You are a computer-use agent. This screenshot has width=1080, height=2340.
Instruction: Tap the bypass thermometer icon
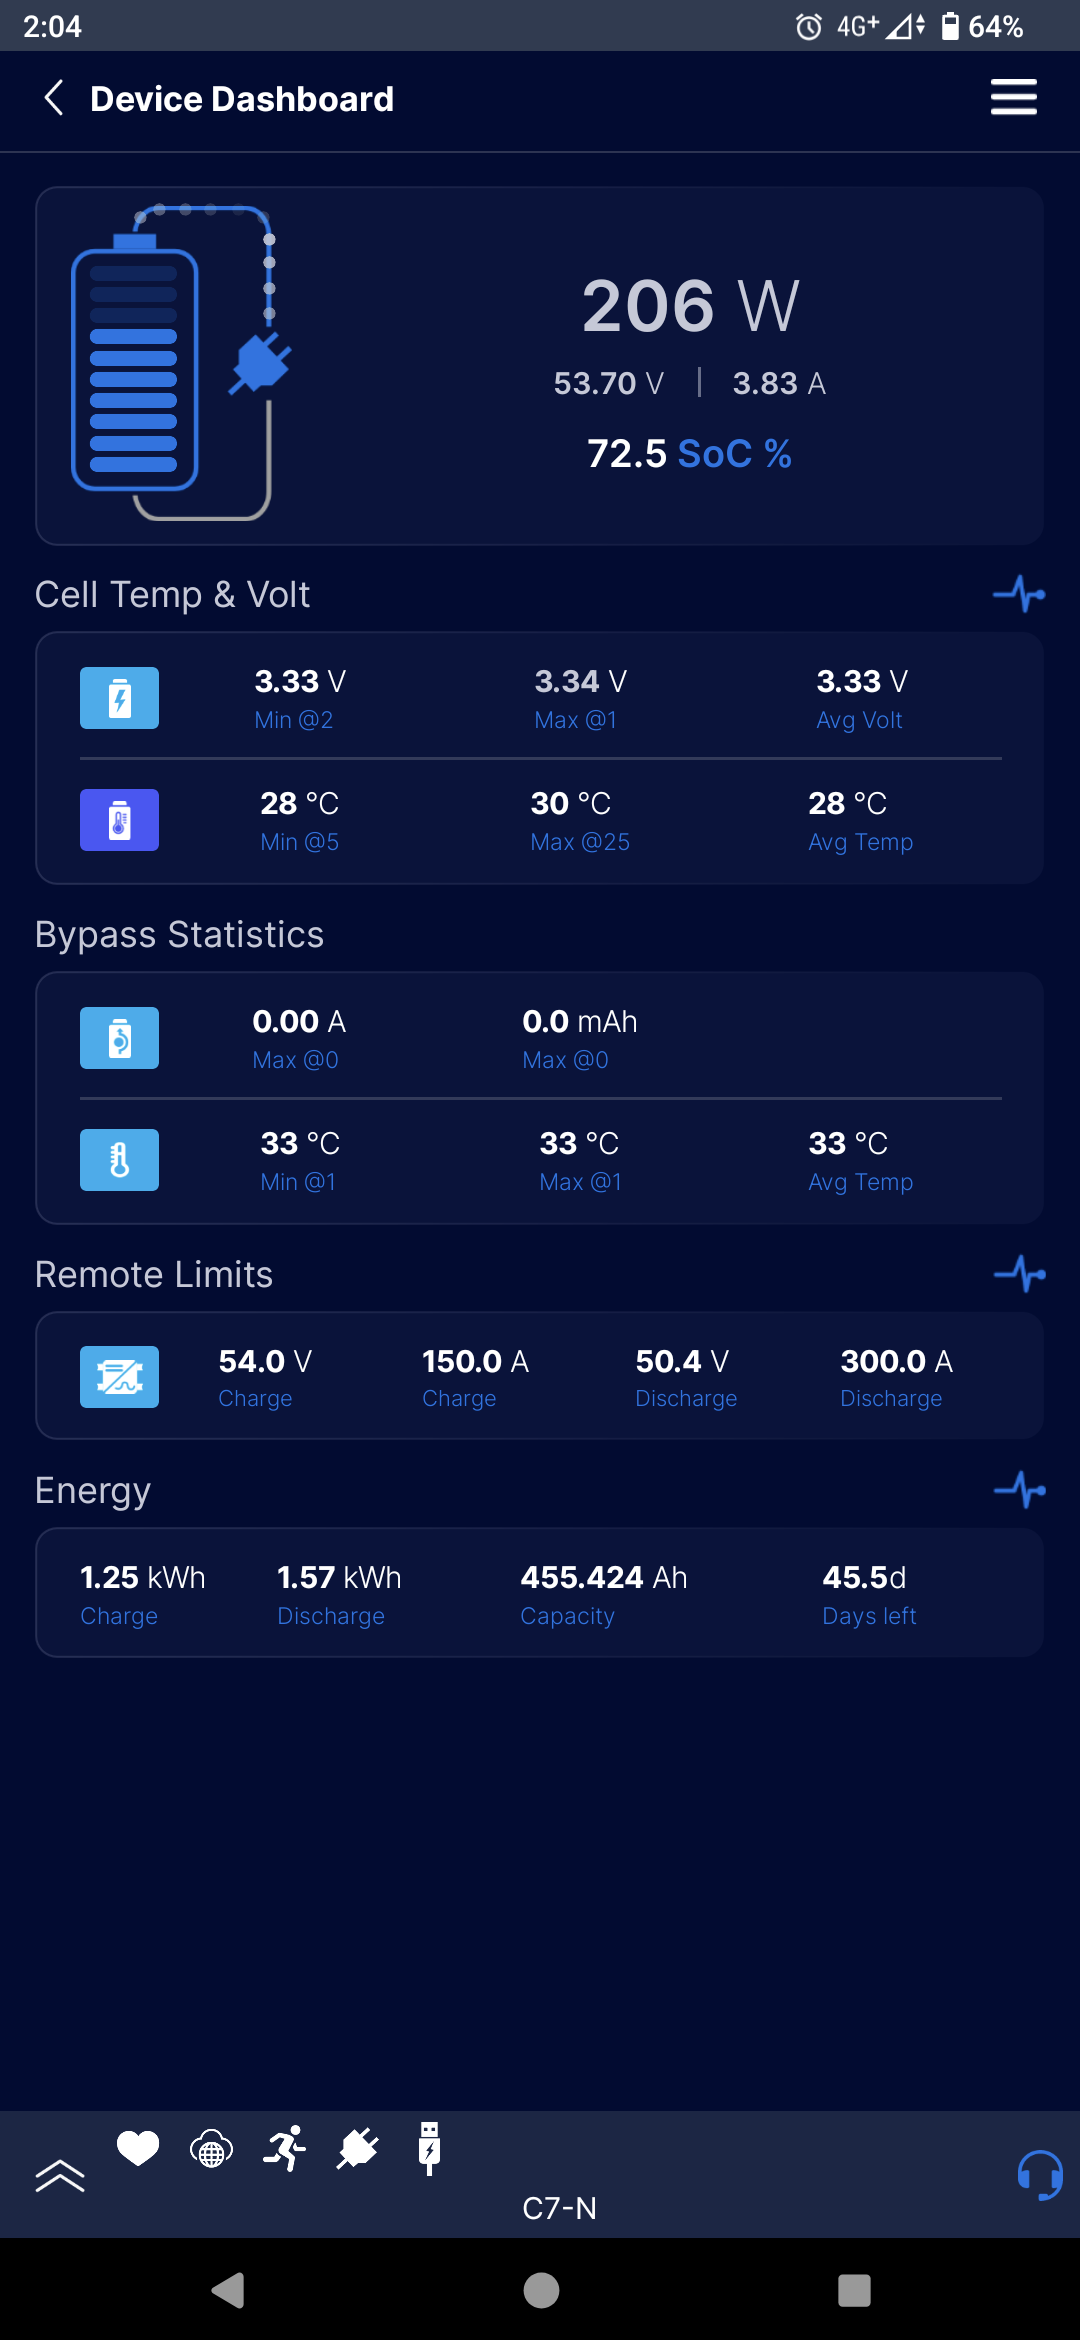pos(120,1160)
